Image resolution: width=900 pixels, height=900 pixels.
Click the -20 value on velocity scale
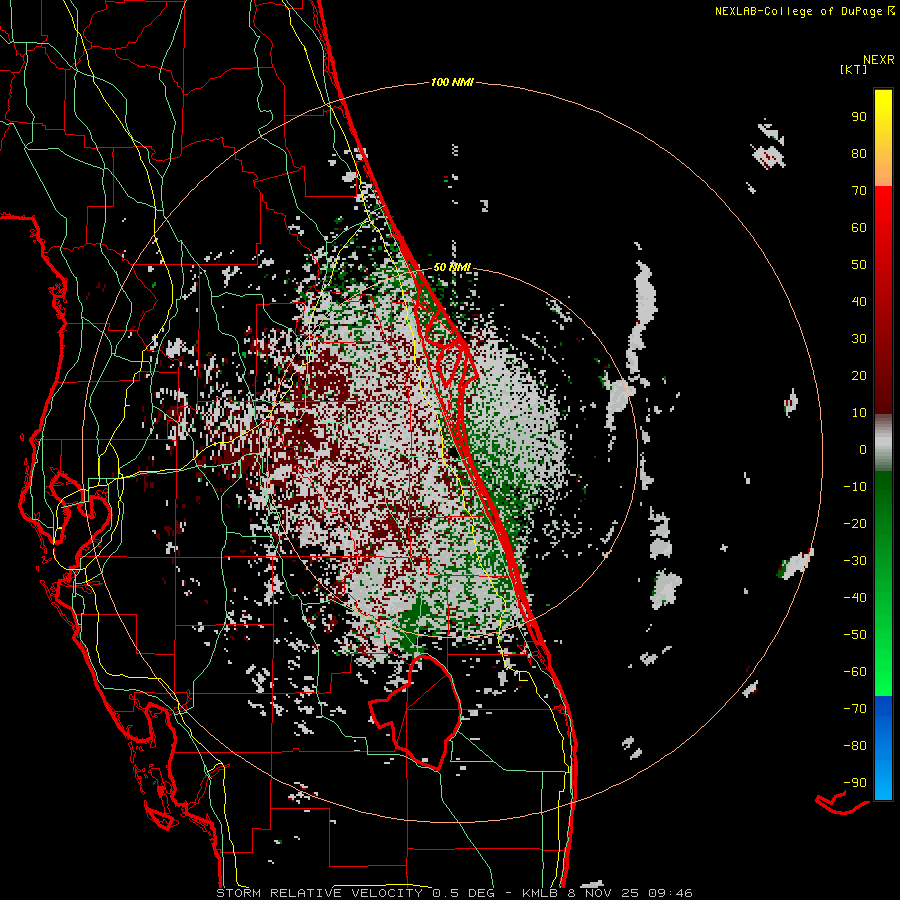[x=855, y=524]
